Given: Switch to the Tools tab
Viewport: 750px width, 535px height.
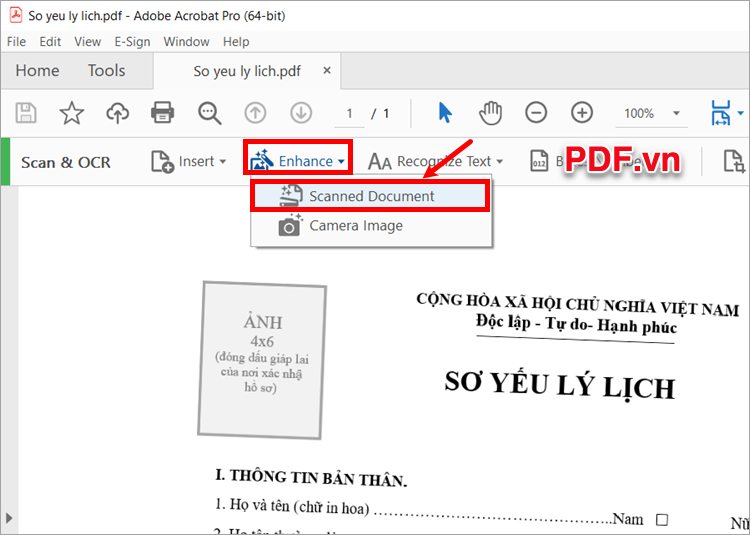Looking at the screenshot, I should coord(106,71).
